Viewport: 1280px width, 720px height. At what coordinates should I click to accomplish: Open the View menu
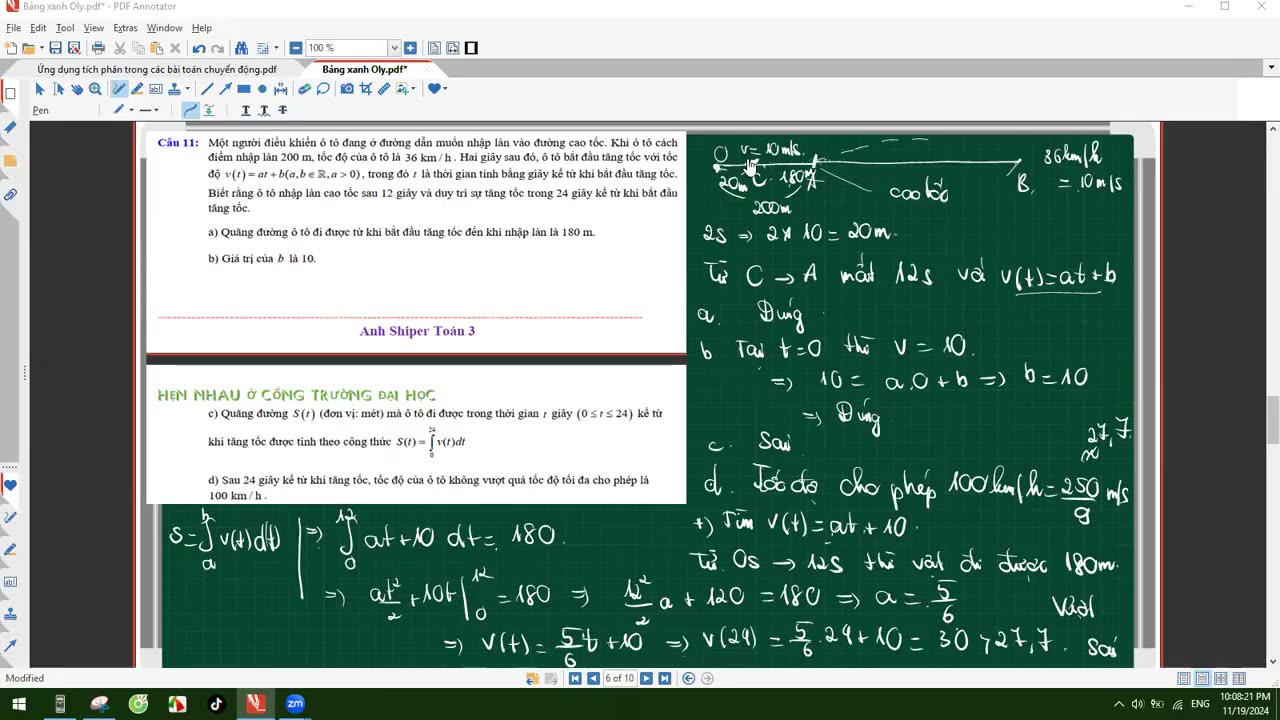pyautogui.click(x=93, y=28)
